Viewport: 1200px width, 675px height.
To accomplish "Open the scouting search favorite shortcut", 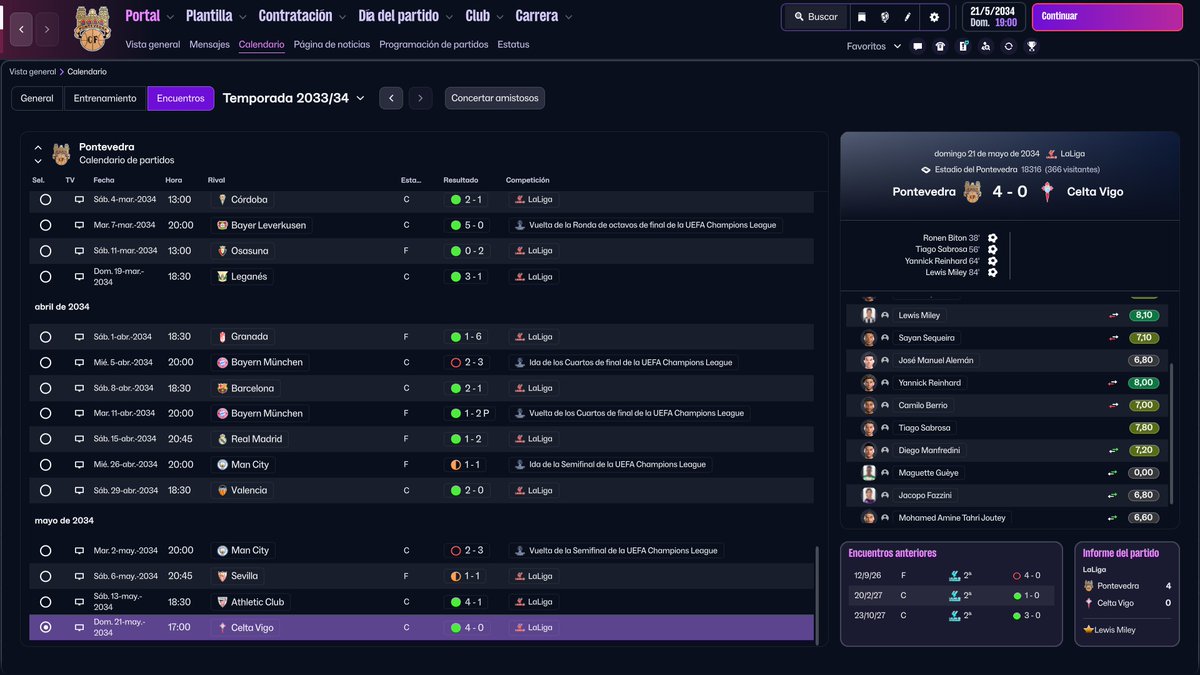I will (x=986, y=46).
